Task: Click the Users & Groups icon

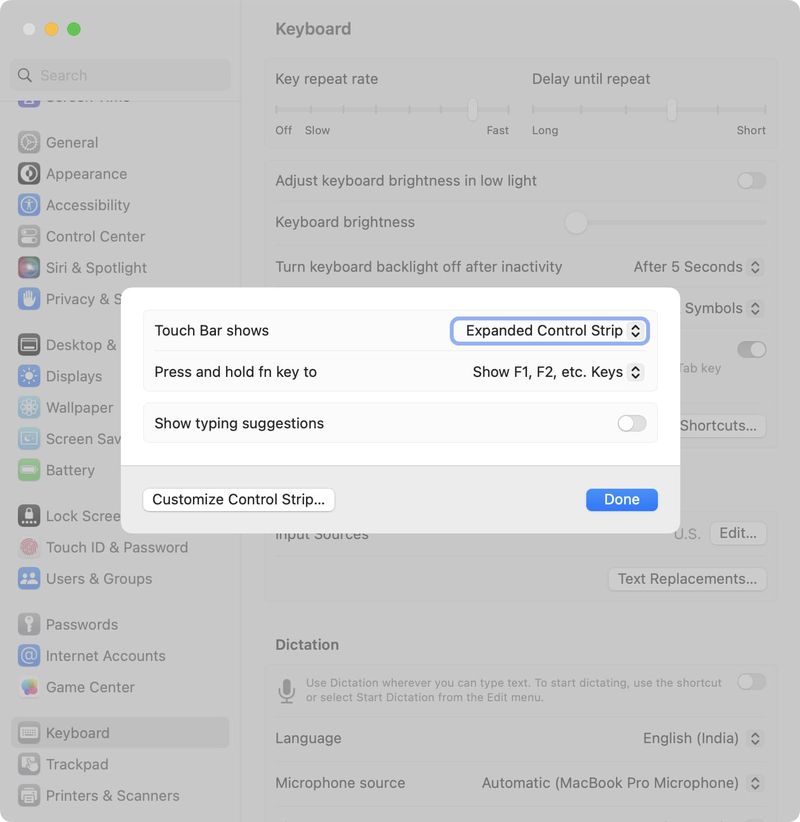Action: point(29,579)
